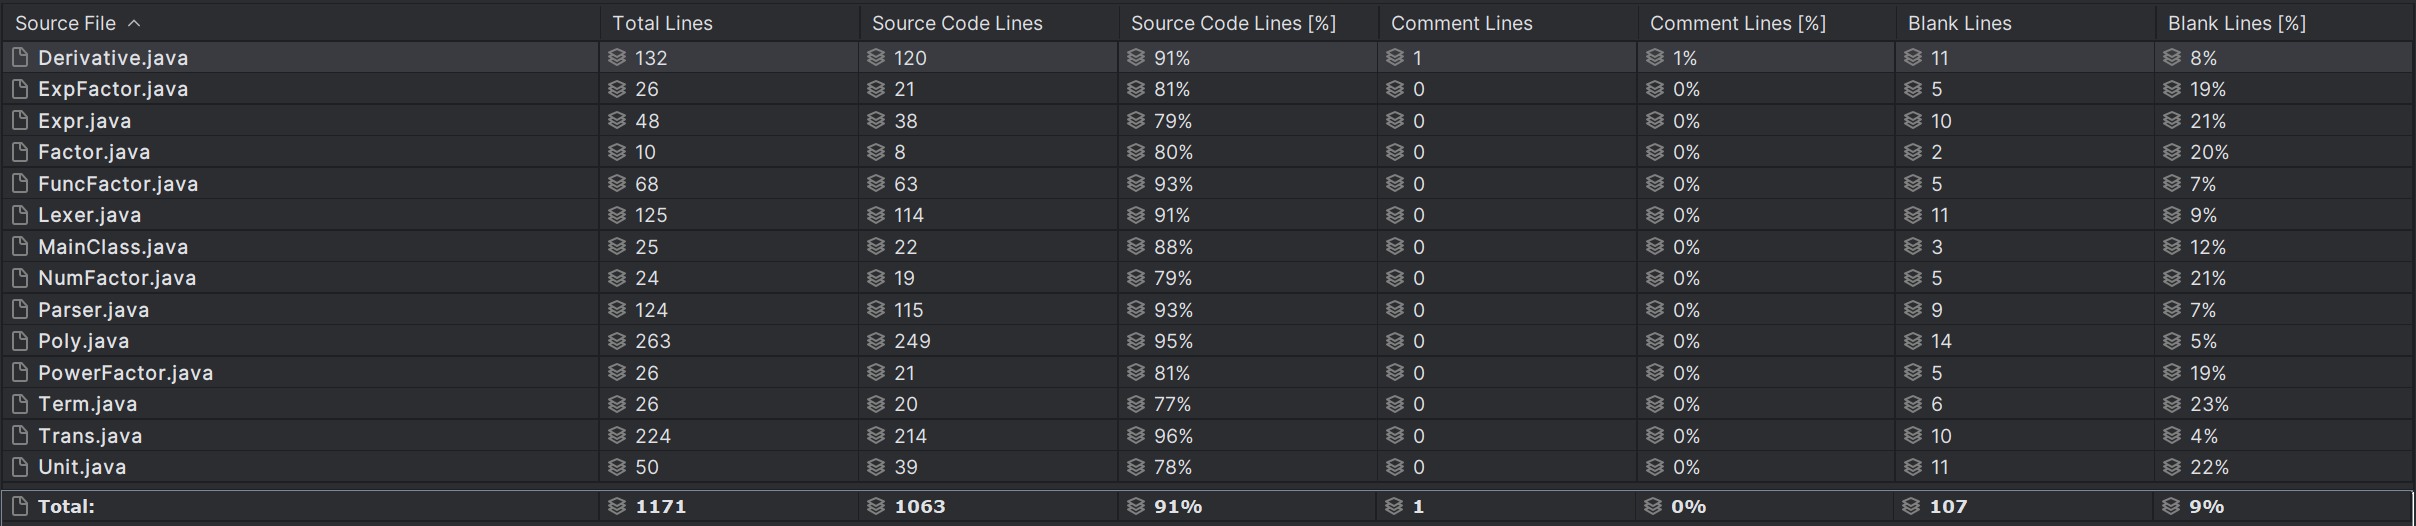Click file icon next to Derivative.java
Image resolution: width=2416 pixels, height=526 pixels.
(x=19, y=58)
